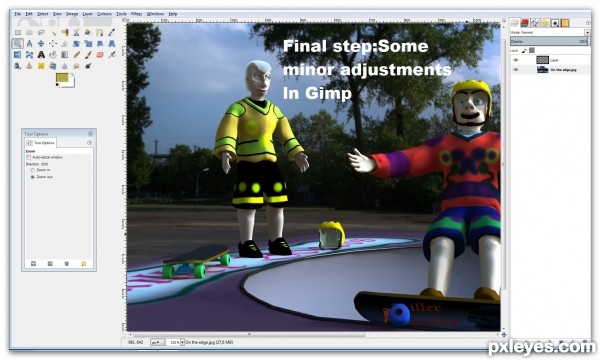Image resolution: width=600 pixels, height=360 pixels.
Task: Hide the On the edge.jpg layer
Action: 515,70
